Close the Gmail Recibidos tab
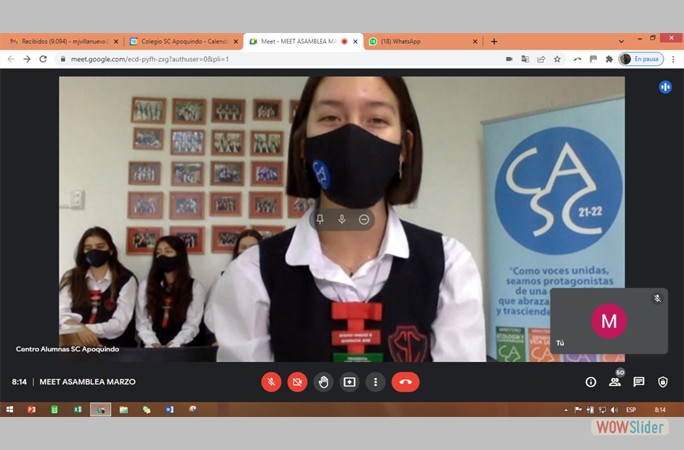This screenshot has height=450, width=684. 116,41
